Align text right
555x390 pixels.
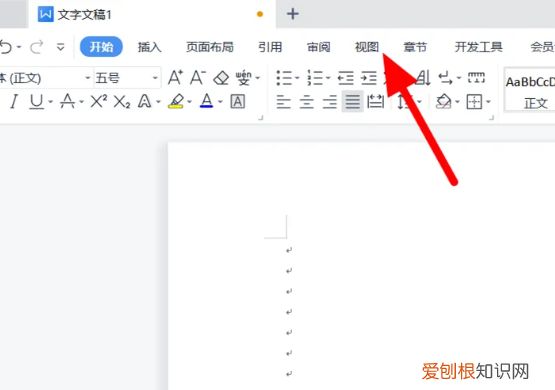[330, 102]
